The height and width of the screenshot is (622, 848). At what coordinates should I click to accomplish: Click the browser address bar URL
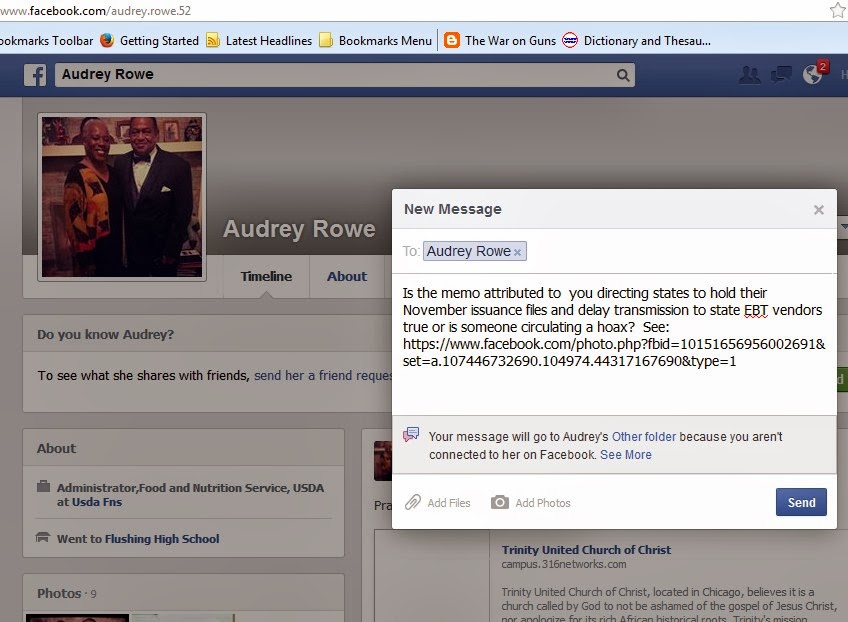click(96, 10)
